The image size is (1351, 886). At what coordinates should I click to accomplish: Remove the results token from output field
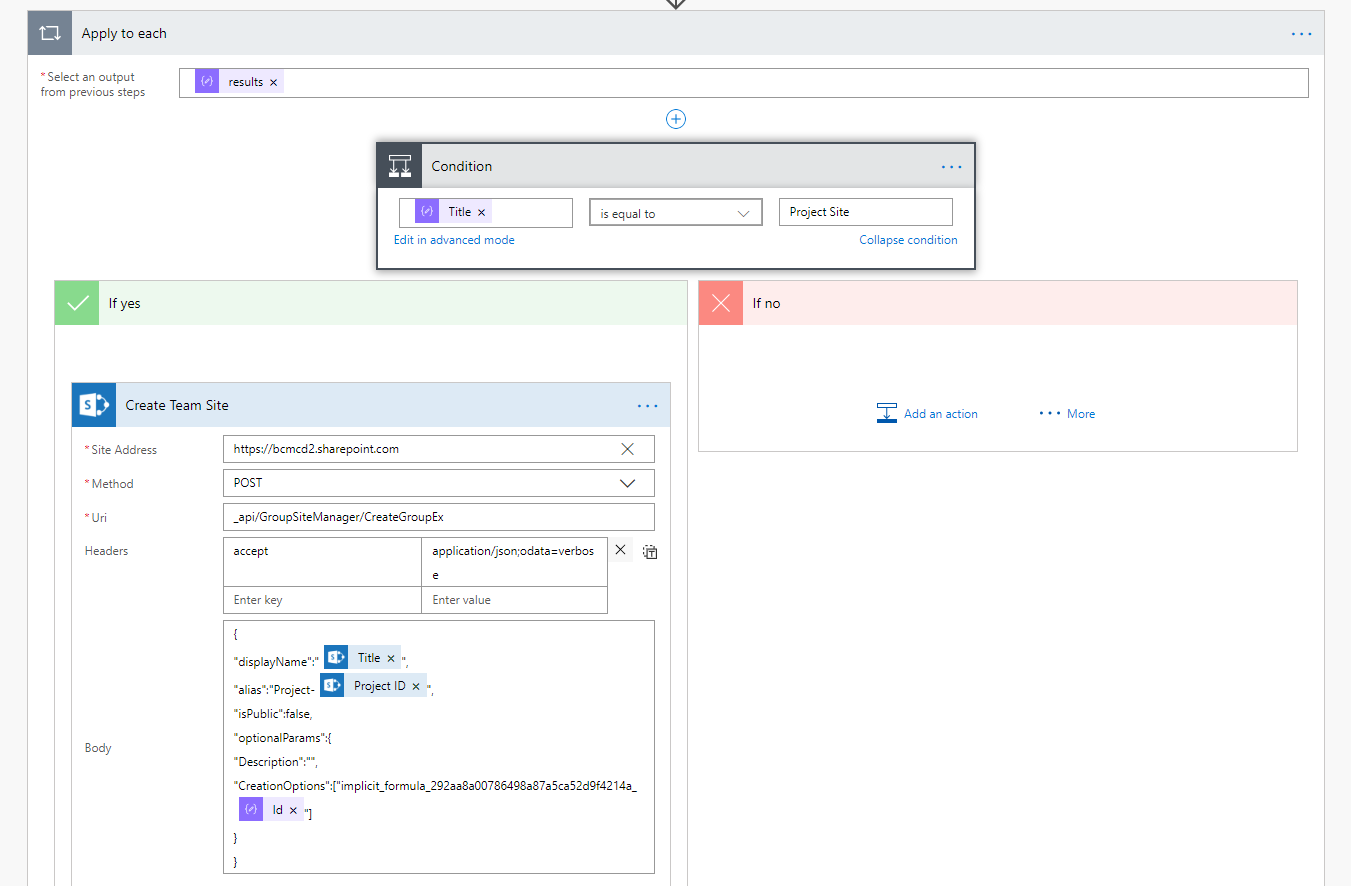274,83
